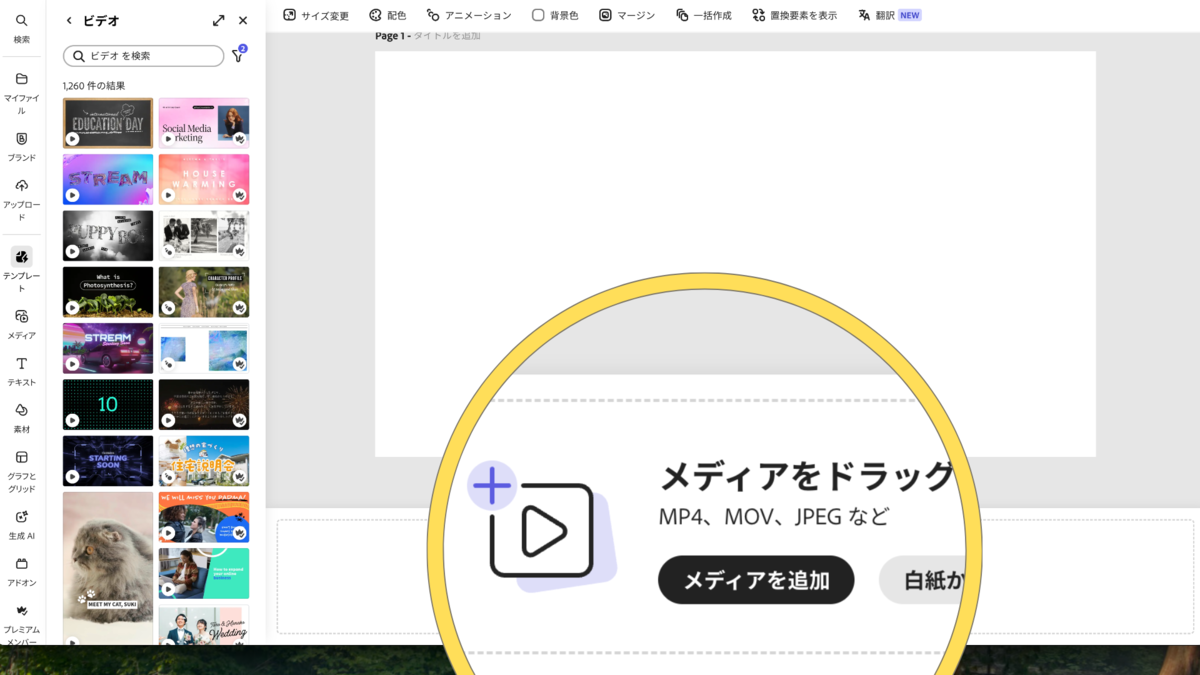Screen dimensions: 1200x675
Task: Select the テンプレート templates sidebar icon
Action: coord(21,269)
